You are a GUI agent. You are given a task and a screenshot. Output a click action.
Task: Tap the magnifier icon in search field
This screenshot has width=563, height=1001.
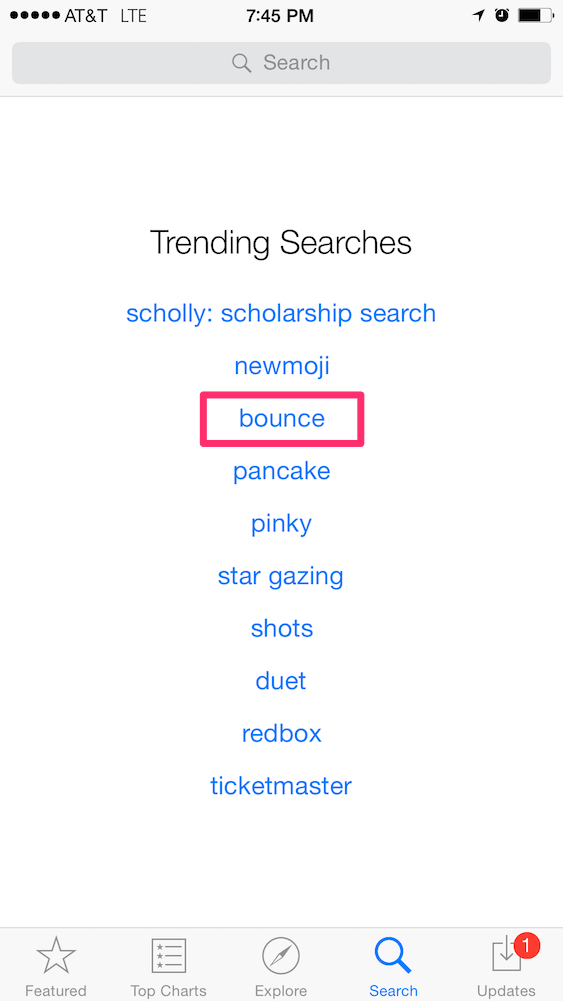pos(241,63)
